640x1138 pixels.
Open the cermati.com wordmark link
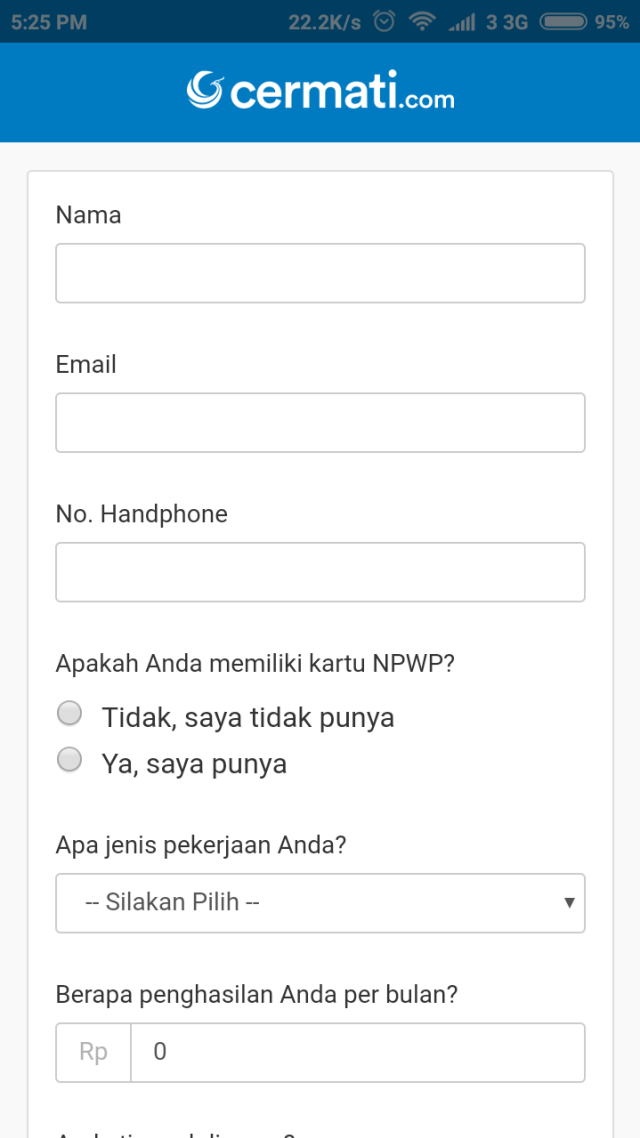(320, 91)
